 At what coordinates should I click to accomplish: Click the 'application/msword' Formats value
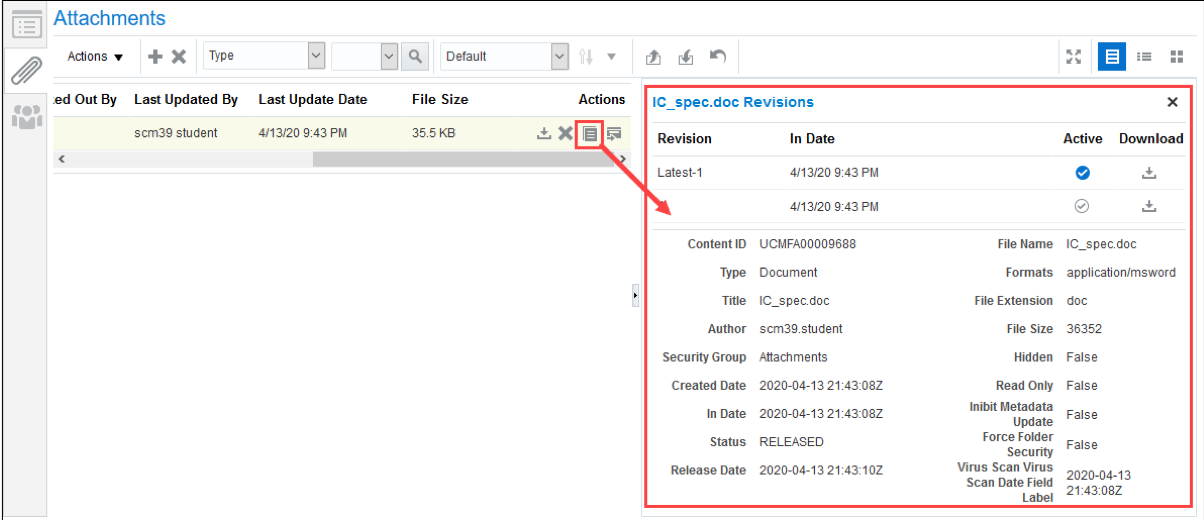1121,272
